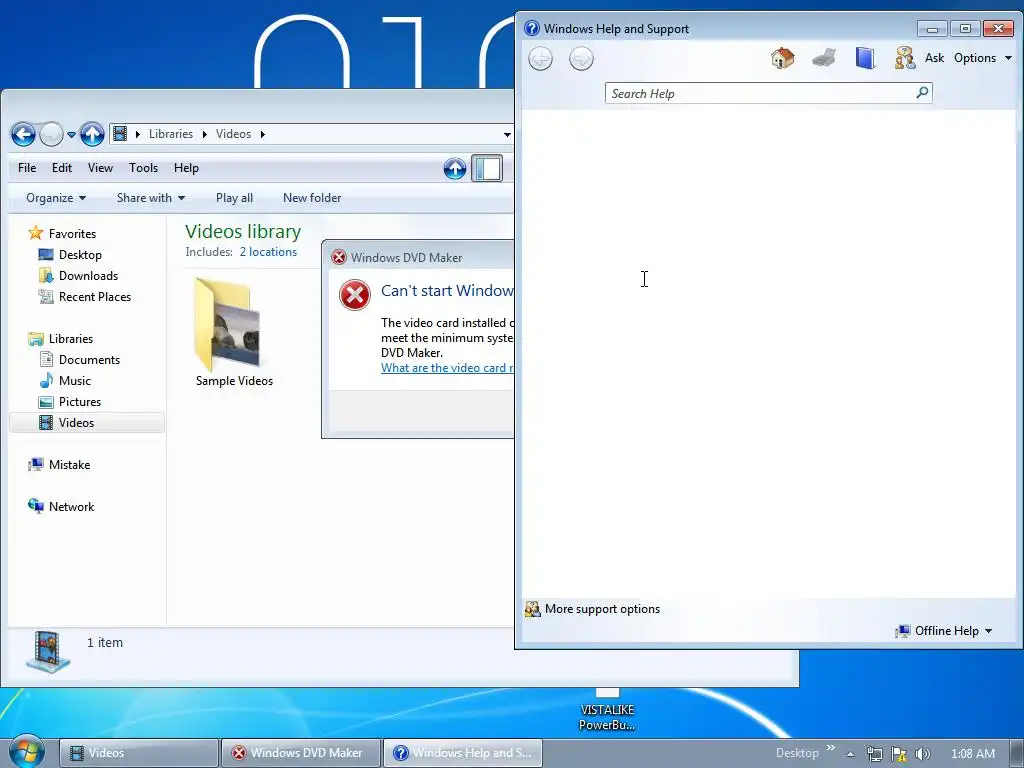Switch to Videos taskbar button

click(138, 753)
